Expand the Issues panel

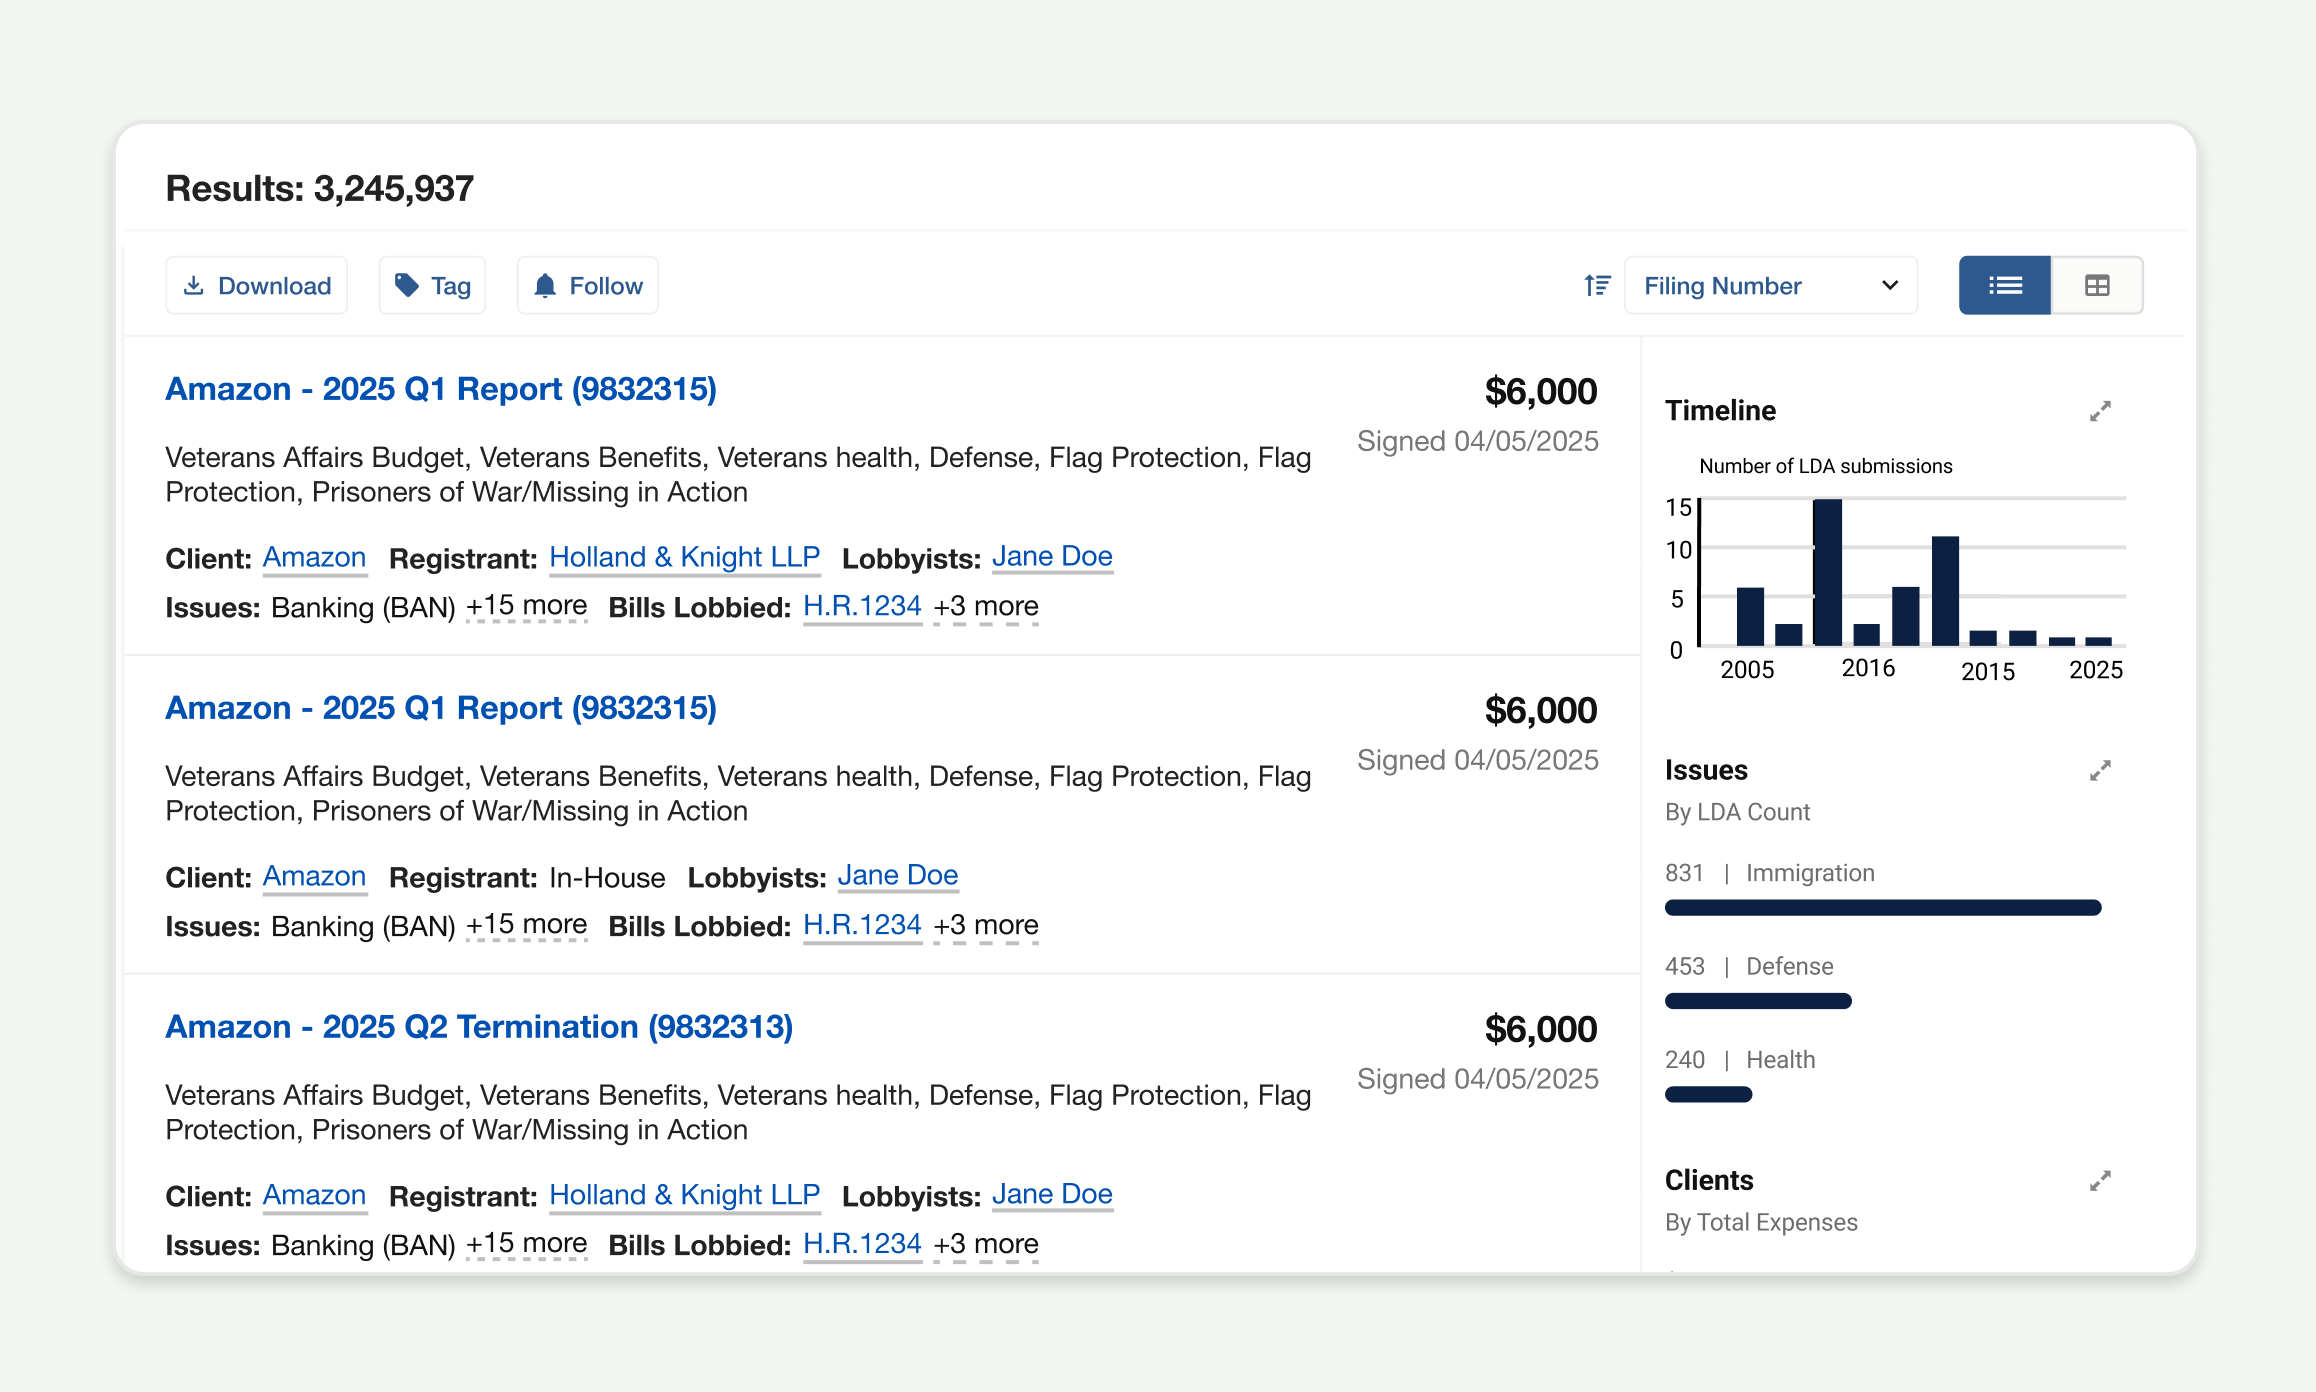(x=2100, y=771)
